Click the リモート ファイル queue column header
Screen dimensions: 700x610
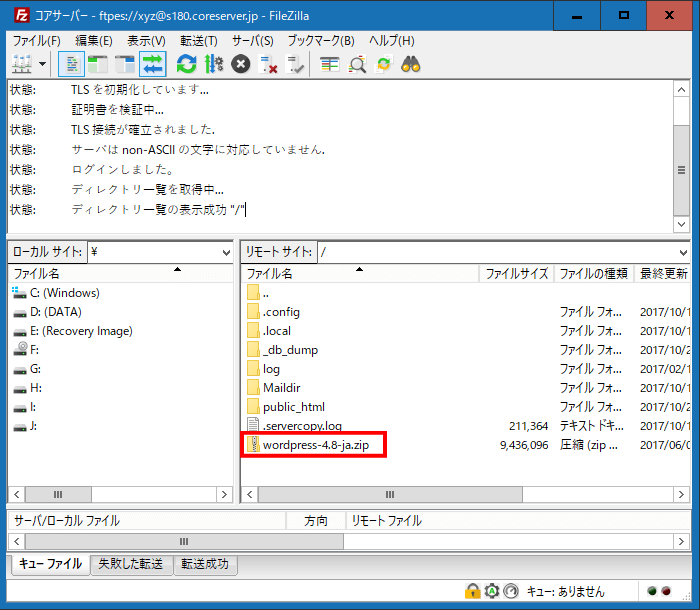[x=518, y=521]
